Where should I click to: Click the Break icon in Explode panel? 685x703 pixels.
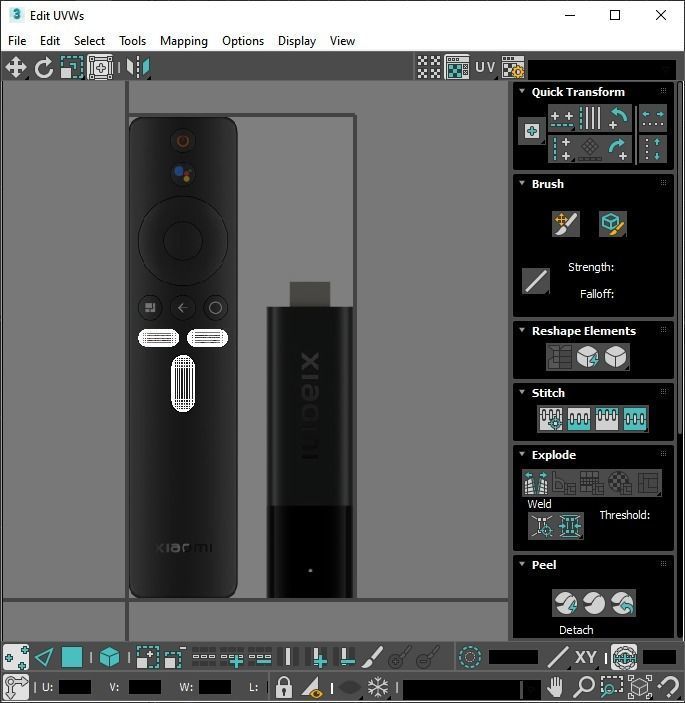tap(536, 483)
